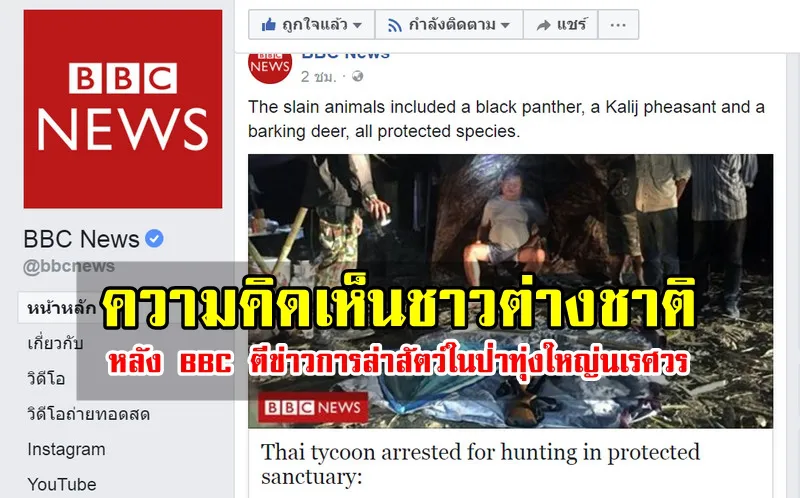Open the Thai tycoon arrested article headline
The width and height of the screenshot is (800, 498).
click(x=480, y=464)
